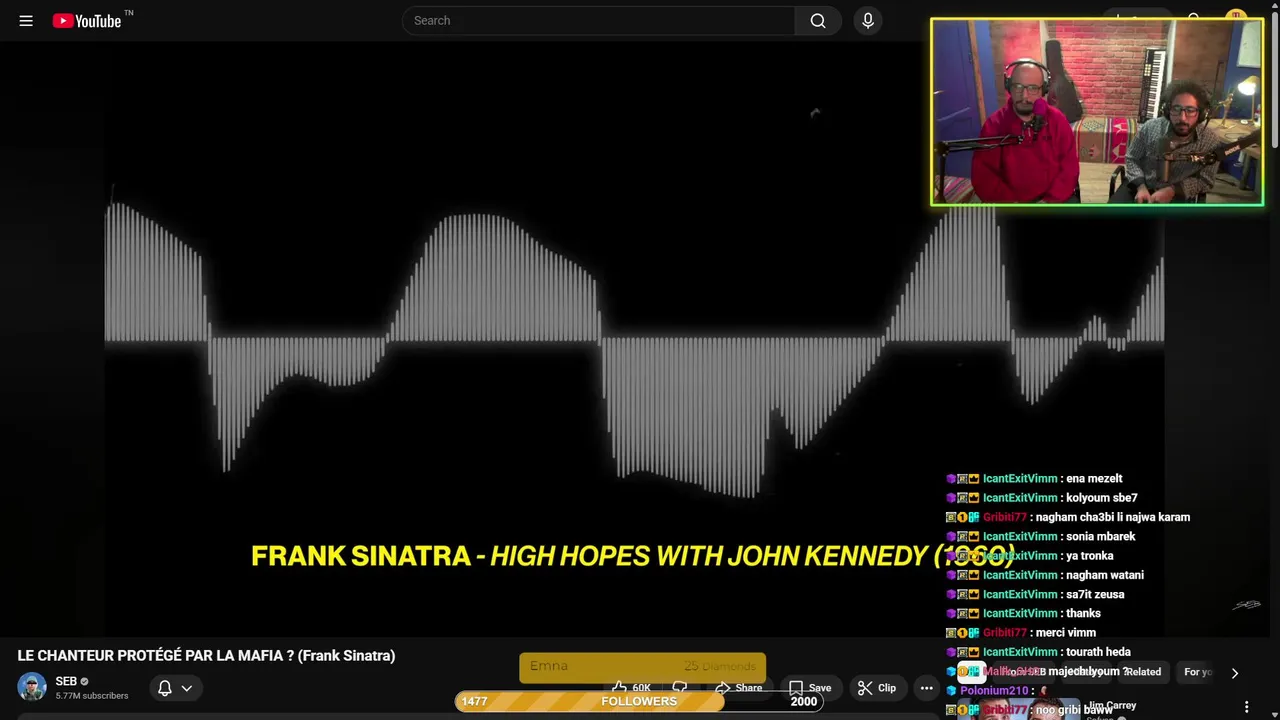Dislike the video with thumbs-down
Image resolution: width=1280 pixels, height=720 pixels.
[x=680, y=688]
